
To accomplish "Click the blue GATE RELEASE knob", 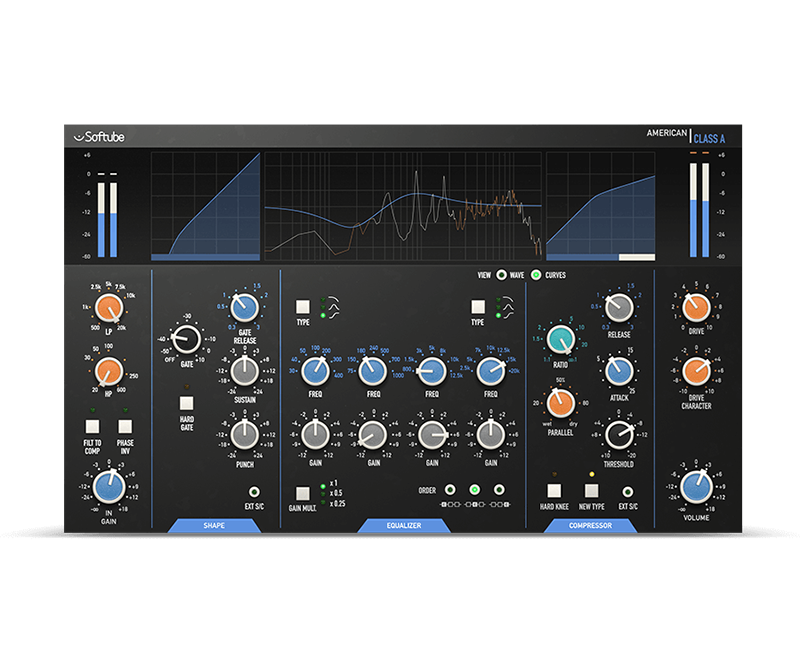I will point(244,308).
